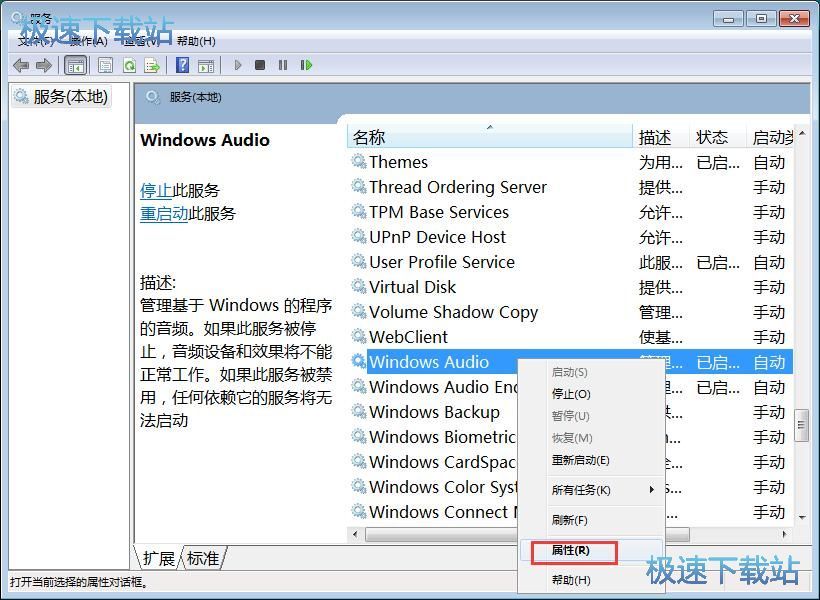Click the gear icon beside TPM Base Services
The image size is (820, 600).
pos(359,211)
